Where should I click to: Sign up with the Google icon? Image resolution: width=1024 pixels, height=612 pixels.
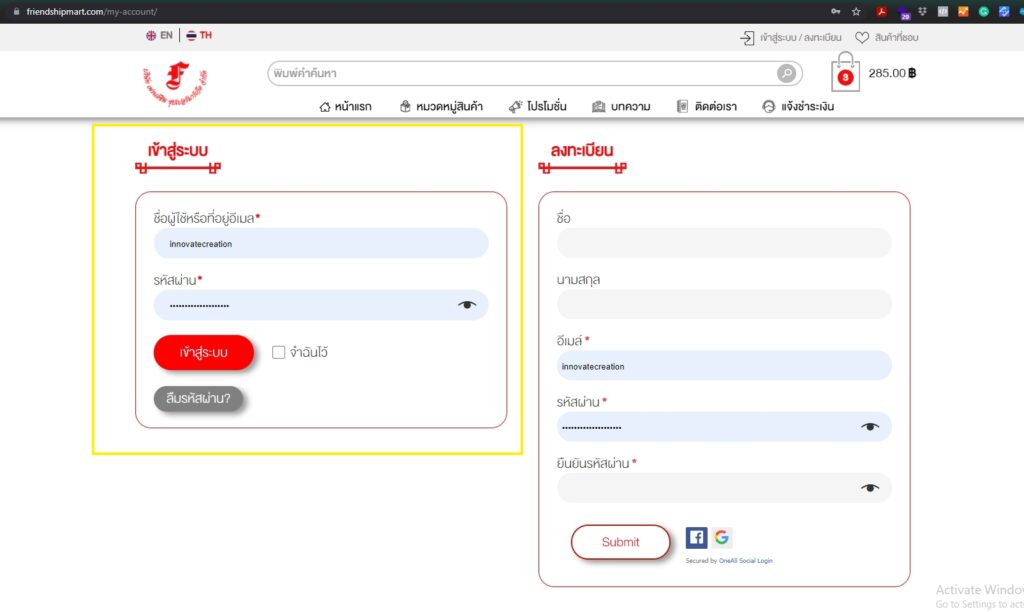coord(721,538)
